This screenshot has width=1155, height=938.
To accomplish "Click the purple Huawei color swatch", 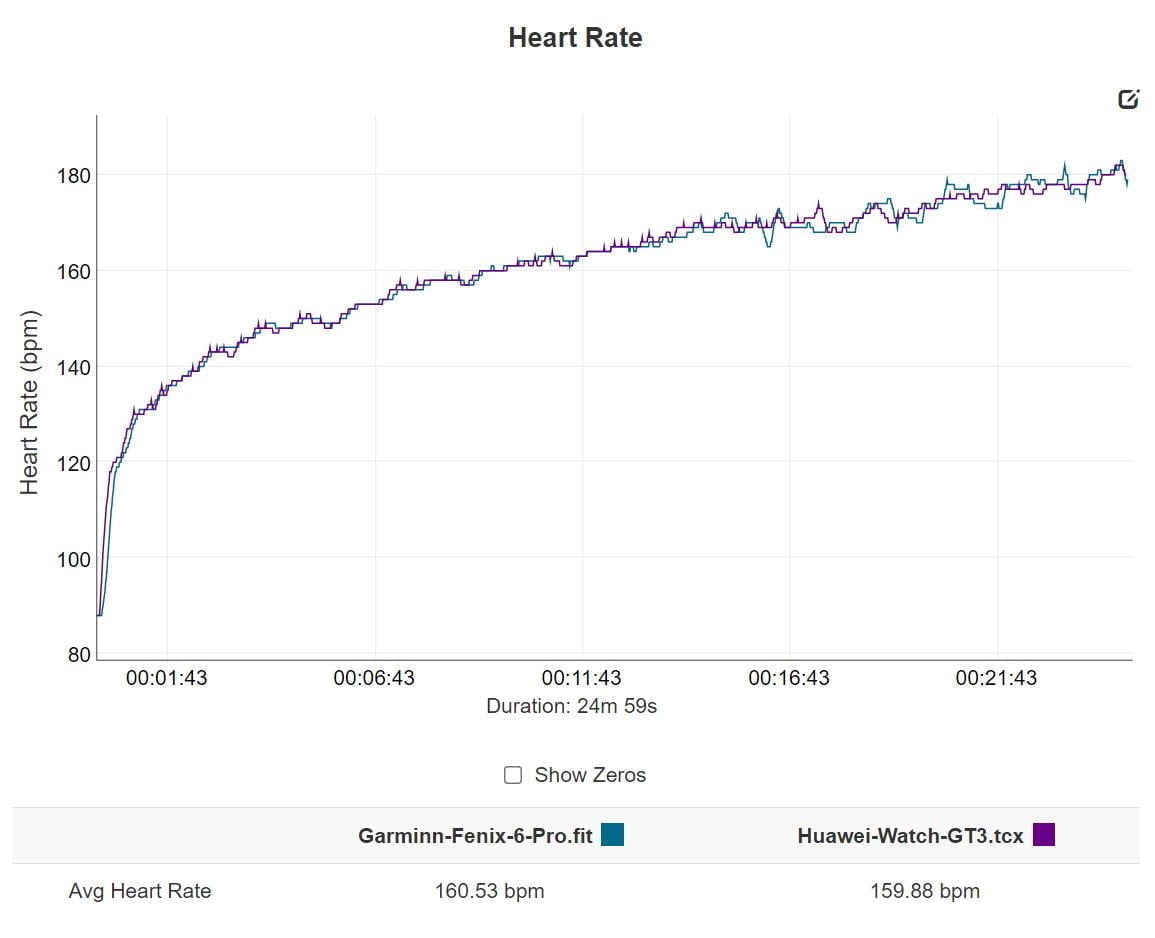I will 1044,835.
